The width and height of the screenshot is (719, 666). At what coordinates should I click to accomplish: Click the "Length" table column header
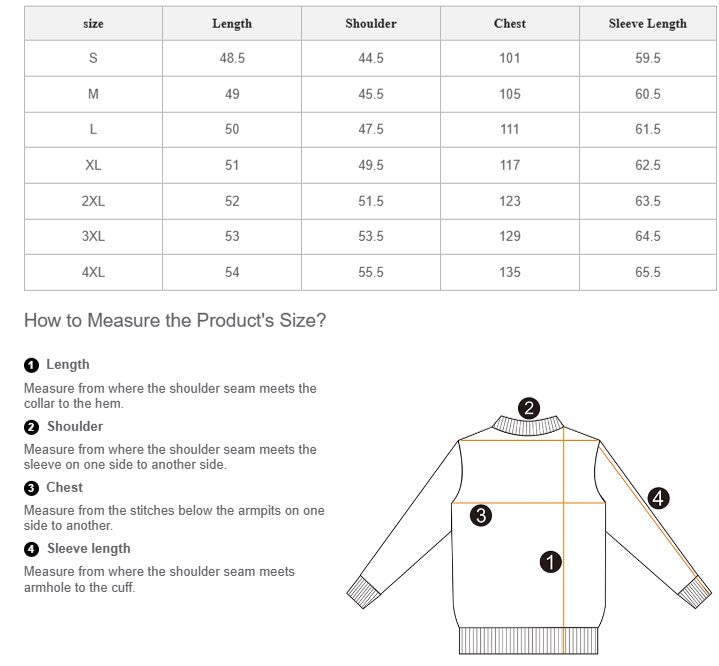coord(232,23)
